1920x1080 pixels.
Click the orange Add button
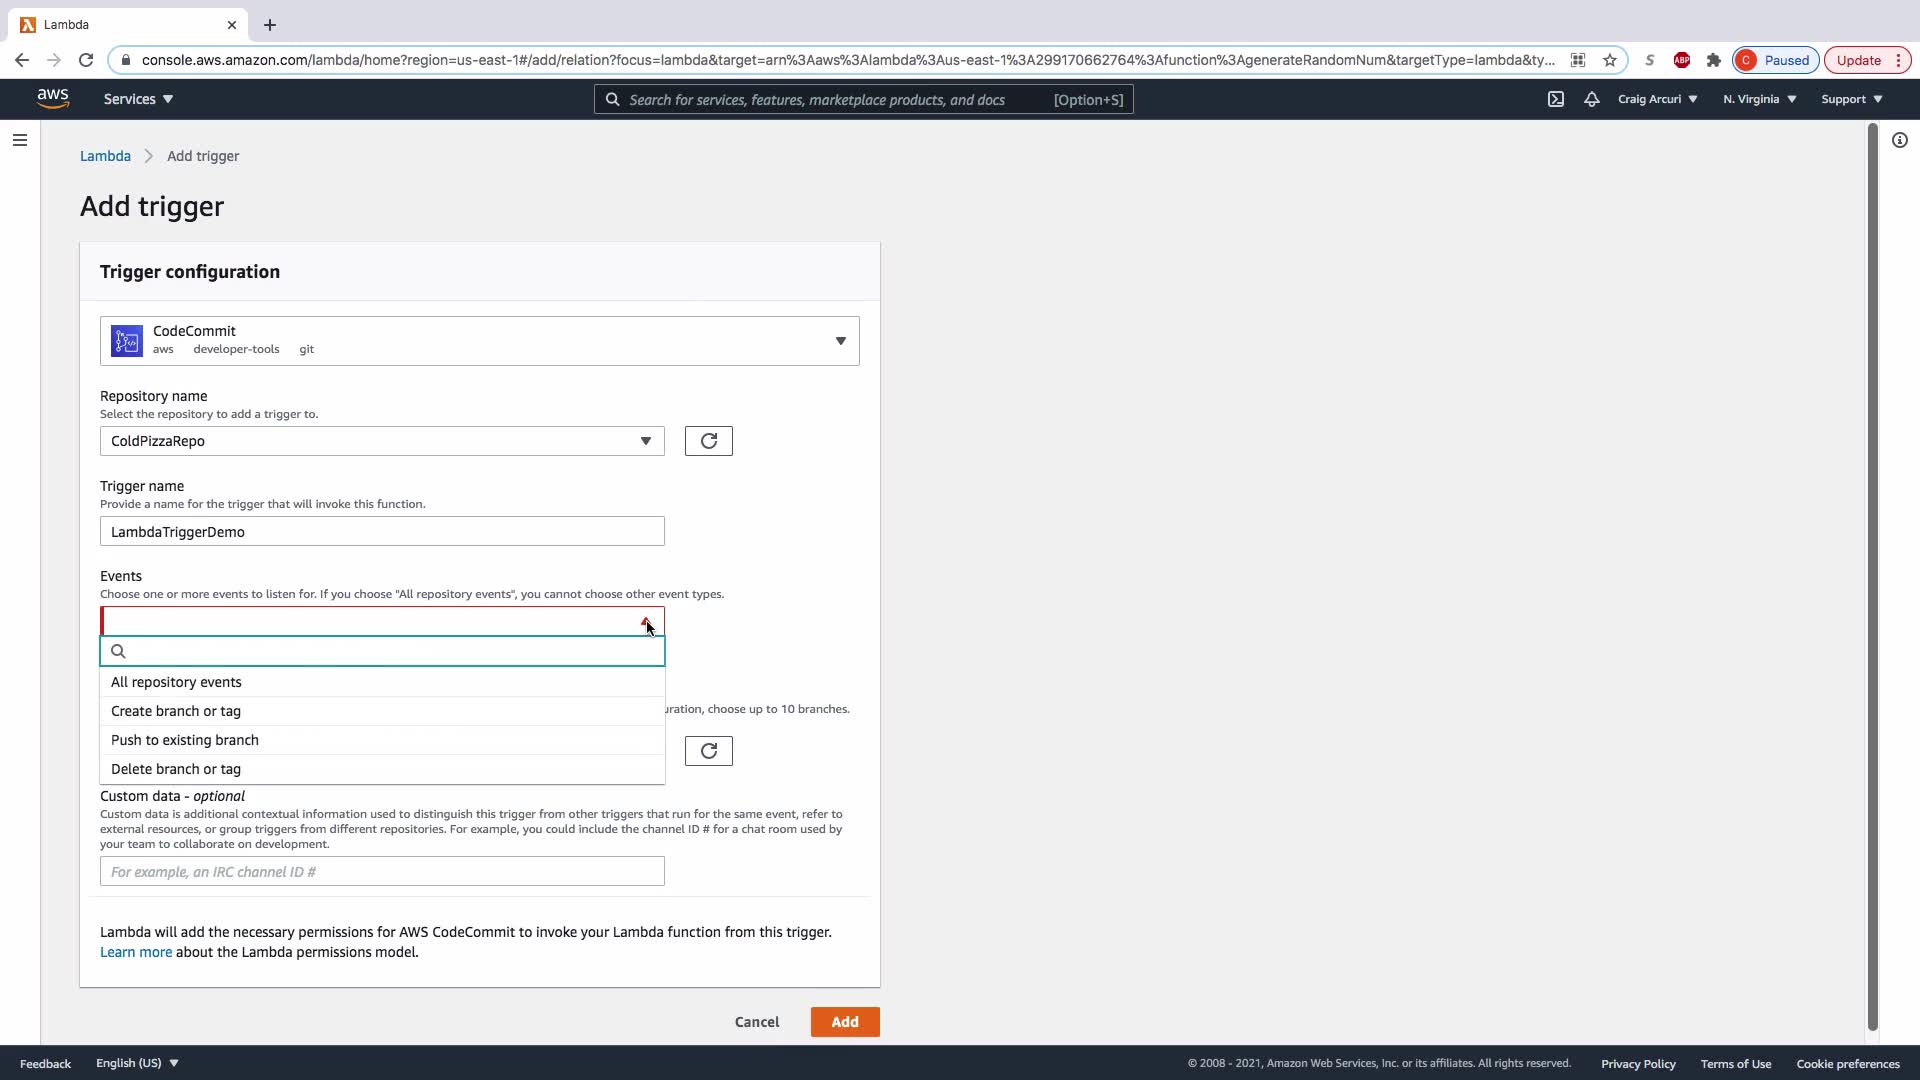844,1022
